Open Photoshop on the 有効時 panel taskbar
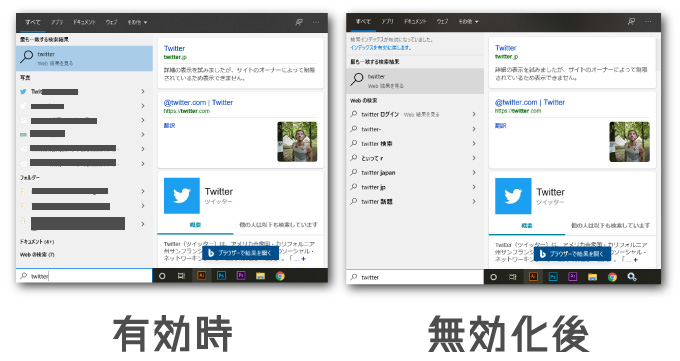680x361 pixels. [x=221, y=276]
